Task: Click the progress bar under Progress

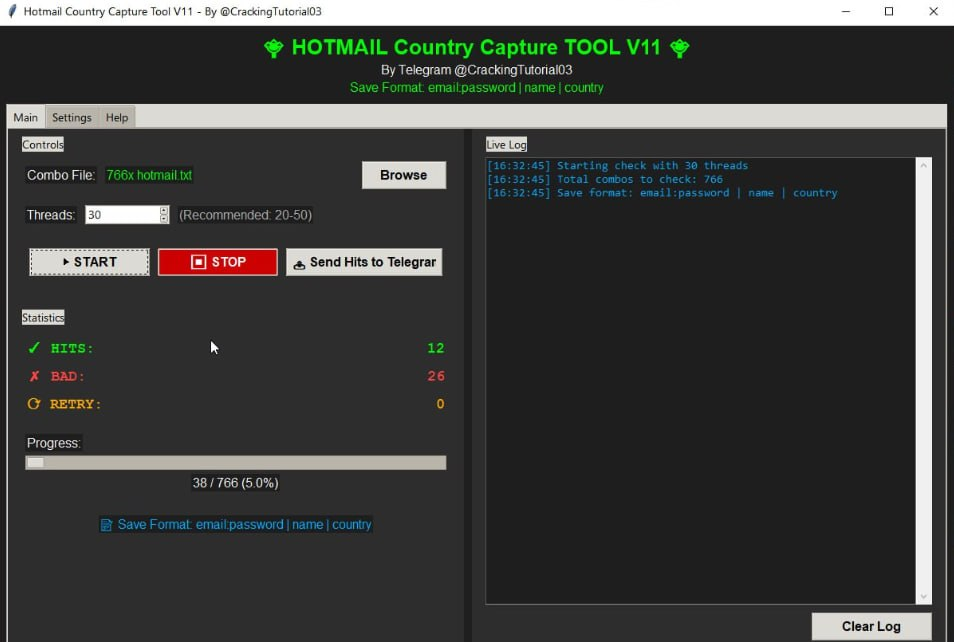Action: [235, 463]
